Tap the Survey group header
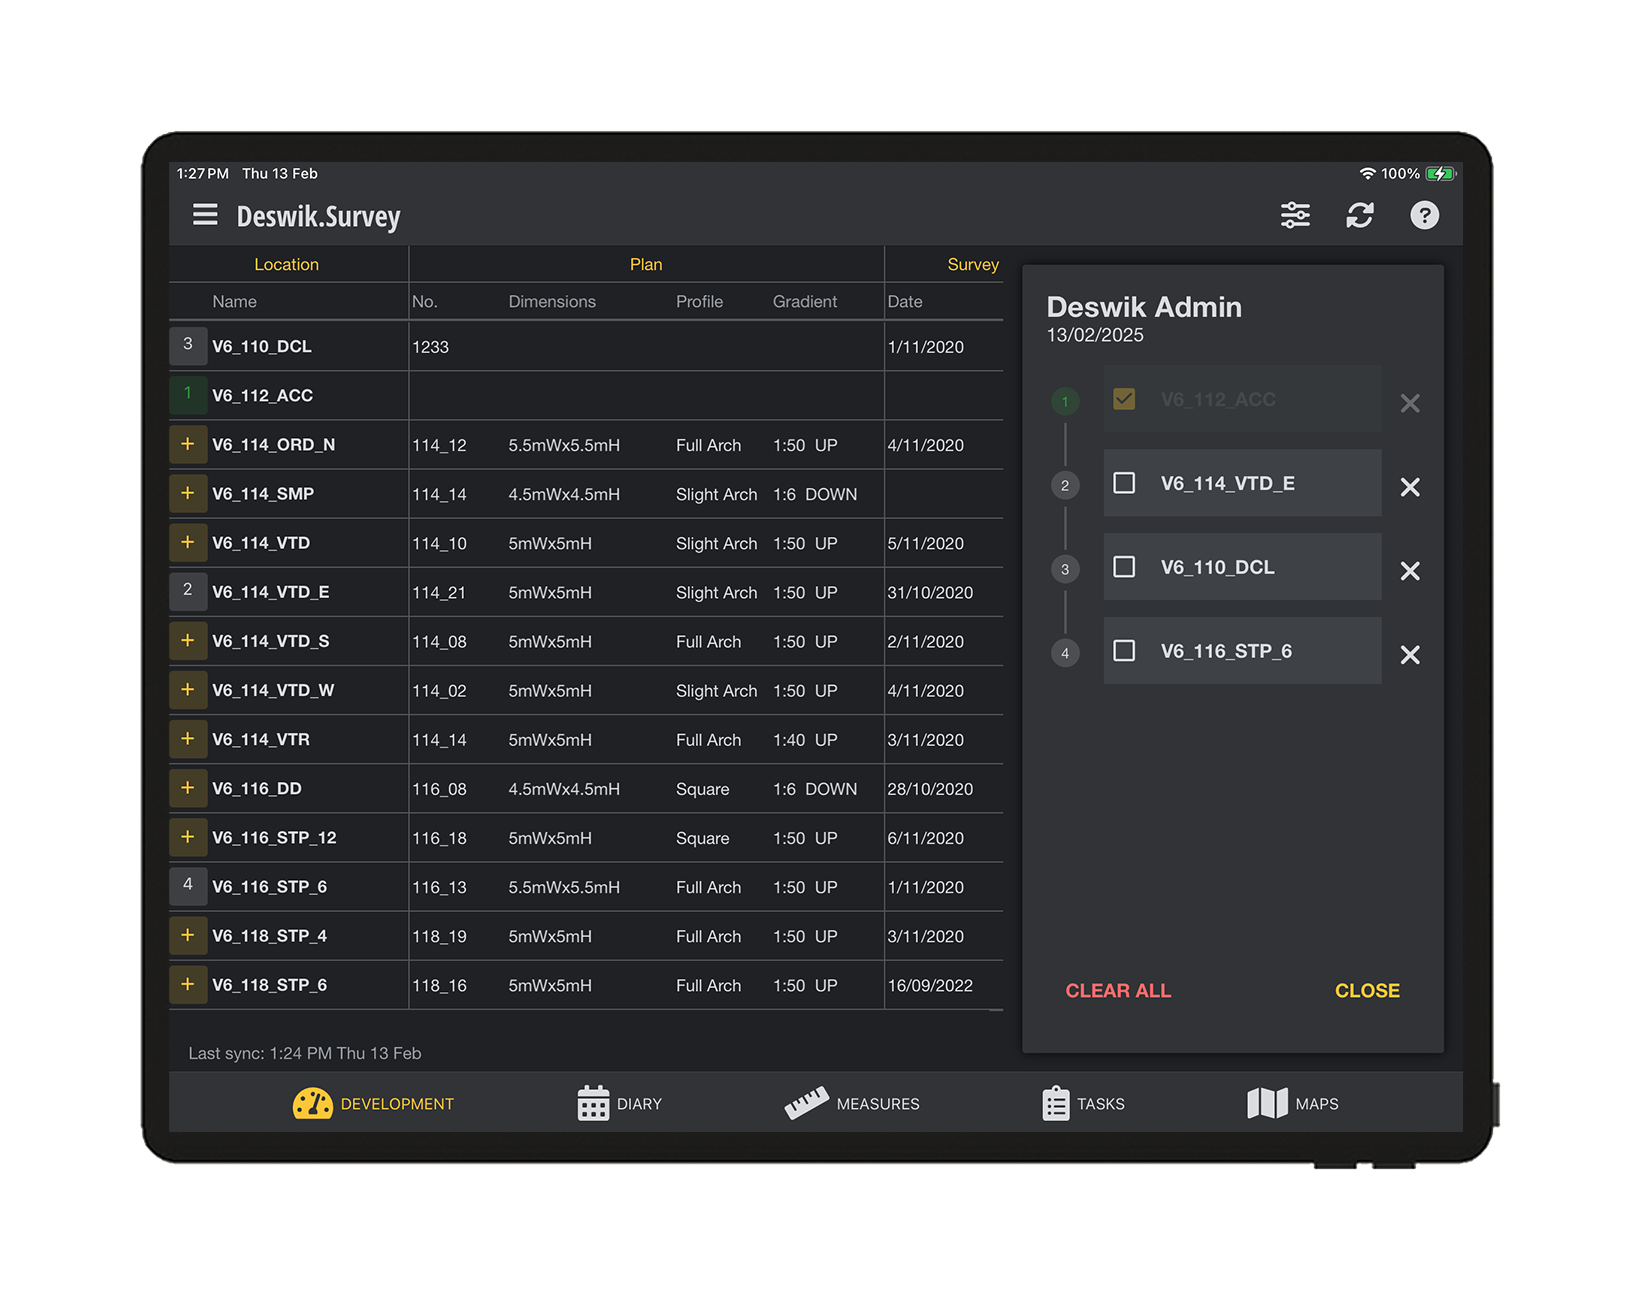 click(x=973, y=264)
